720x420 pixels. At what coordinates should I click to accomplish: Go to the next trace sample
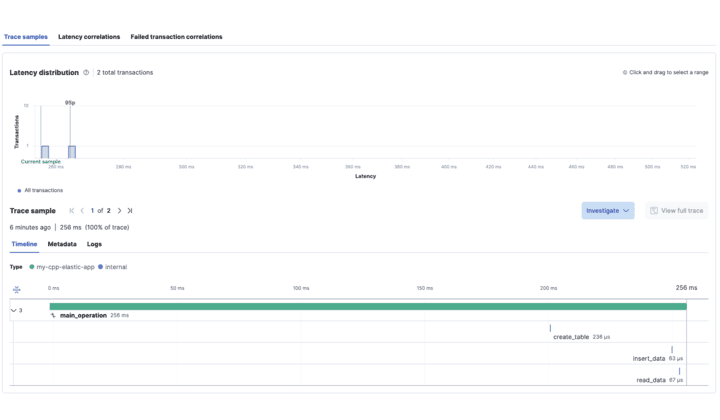(119, 211)
